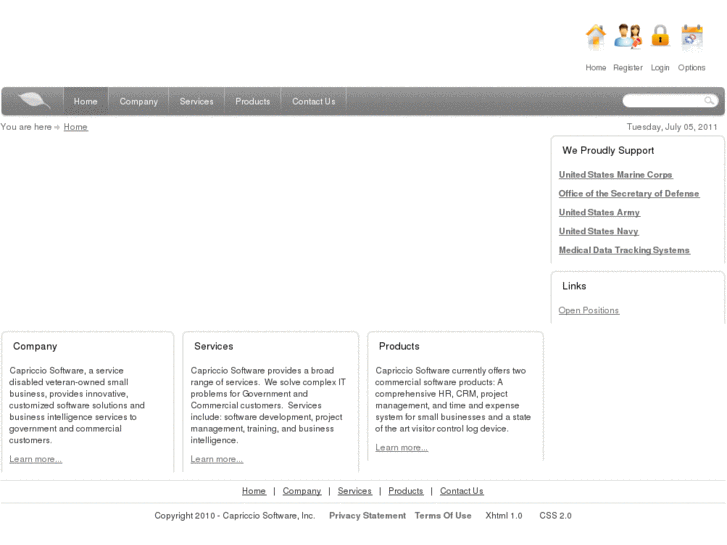The image size is (727, 545).
Task: Click Learn more in Services box
Action: click(217, 459)
